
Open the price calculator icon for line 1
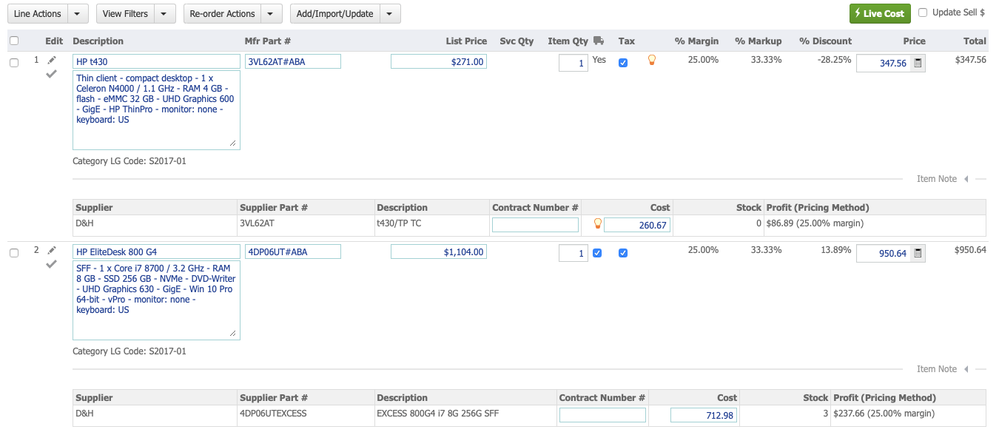point(918,63)
